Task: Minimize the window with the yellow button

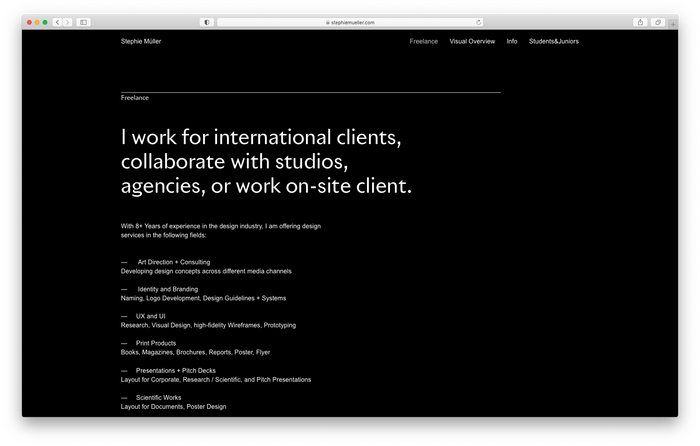Action: coord(37,22)
